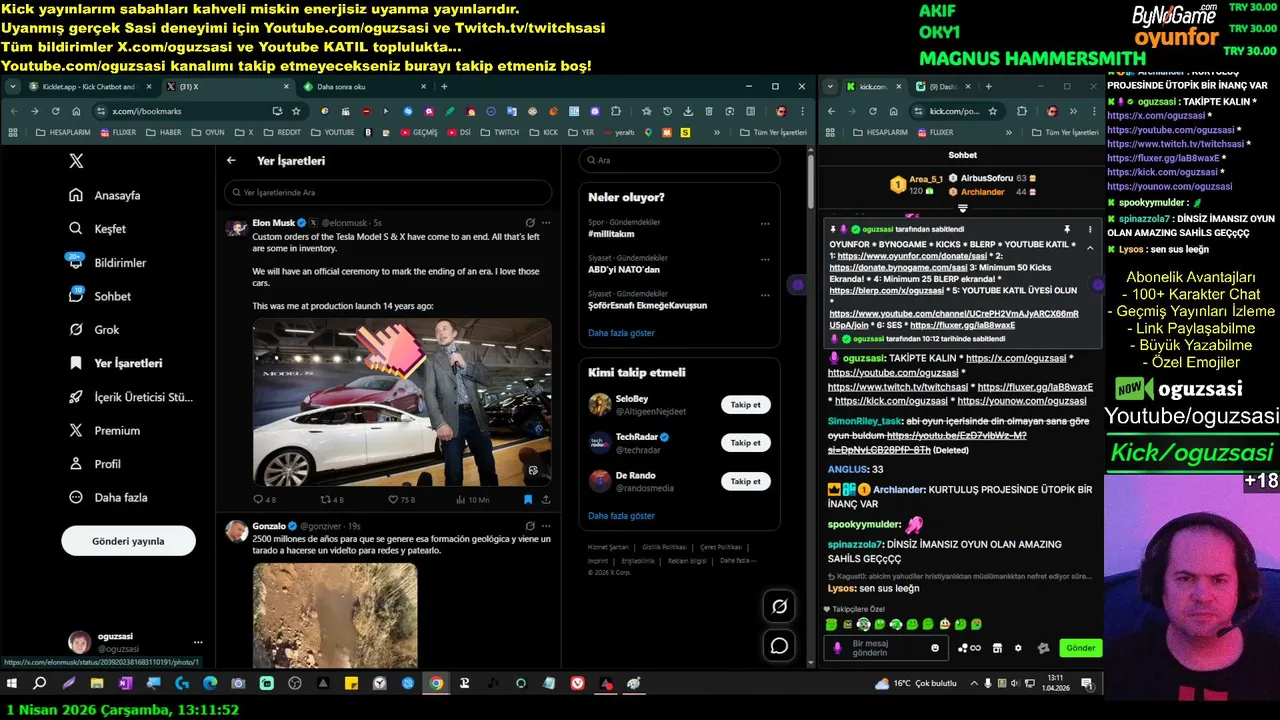Open Daha fazla menu in X sidebar
Image resolution: width=1280 pixels, height=720 pixels.
coord(108,497)
